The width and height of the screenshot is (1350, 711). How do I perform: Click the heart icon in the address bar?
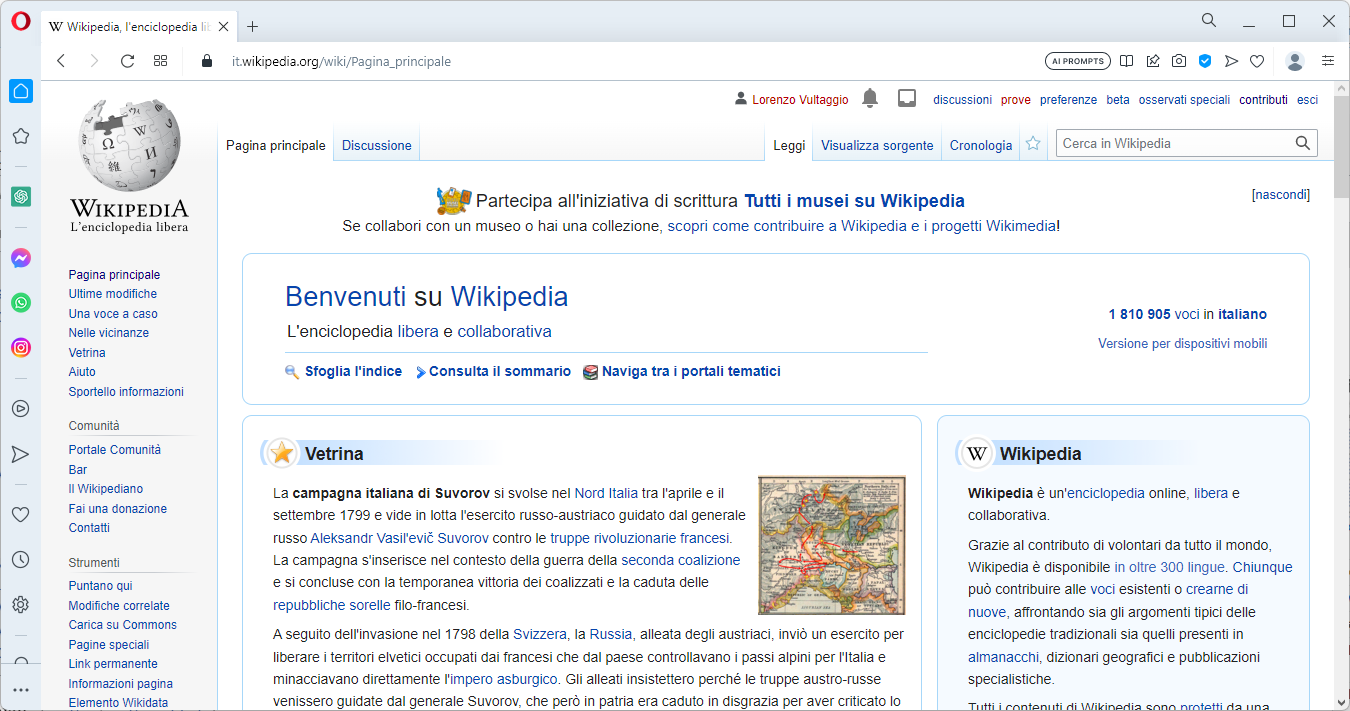pyautogui.click(x=1257, y=61)
